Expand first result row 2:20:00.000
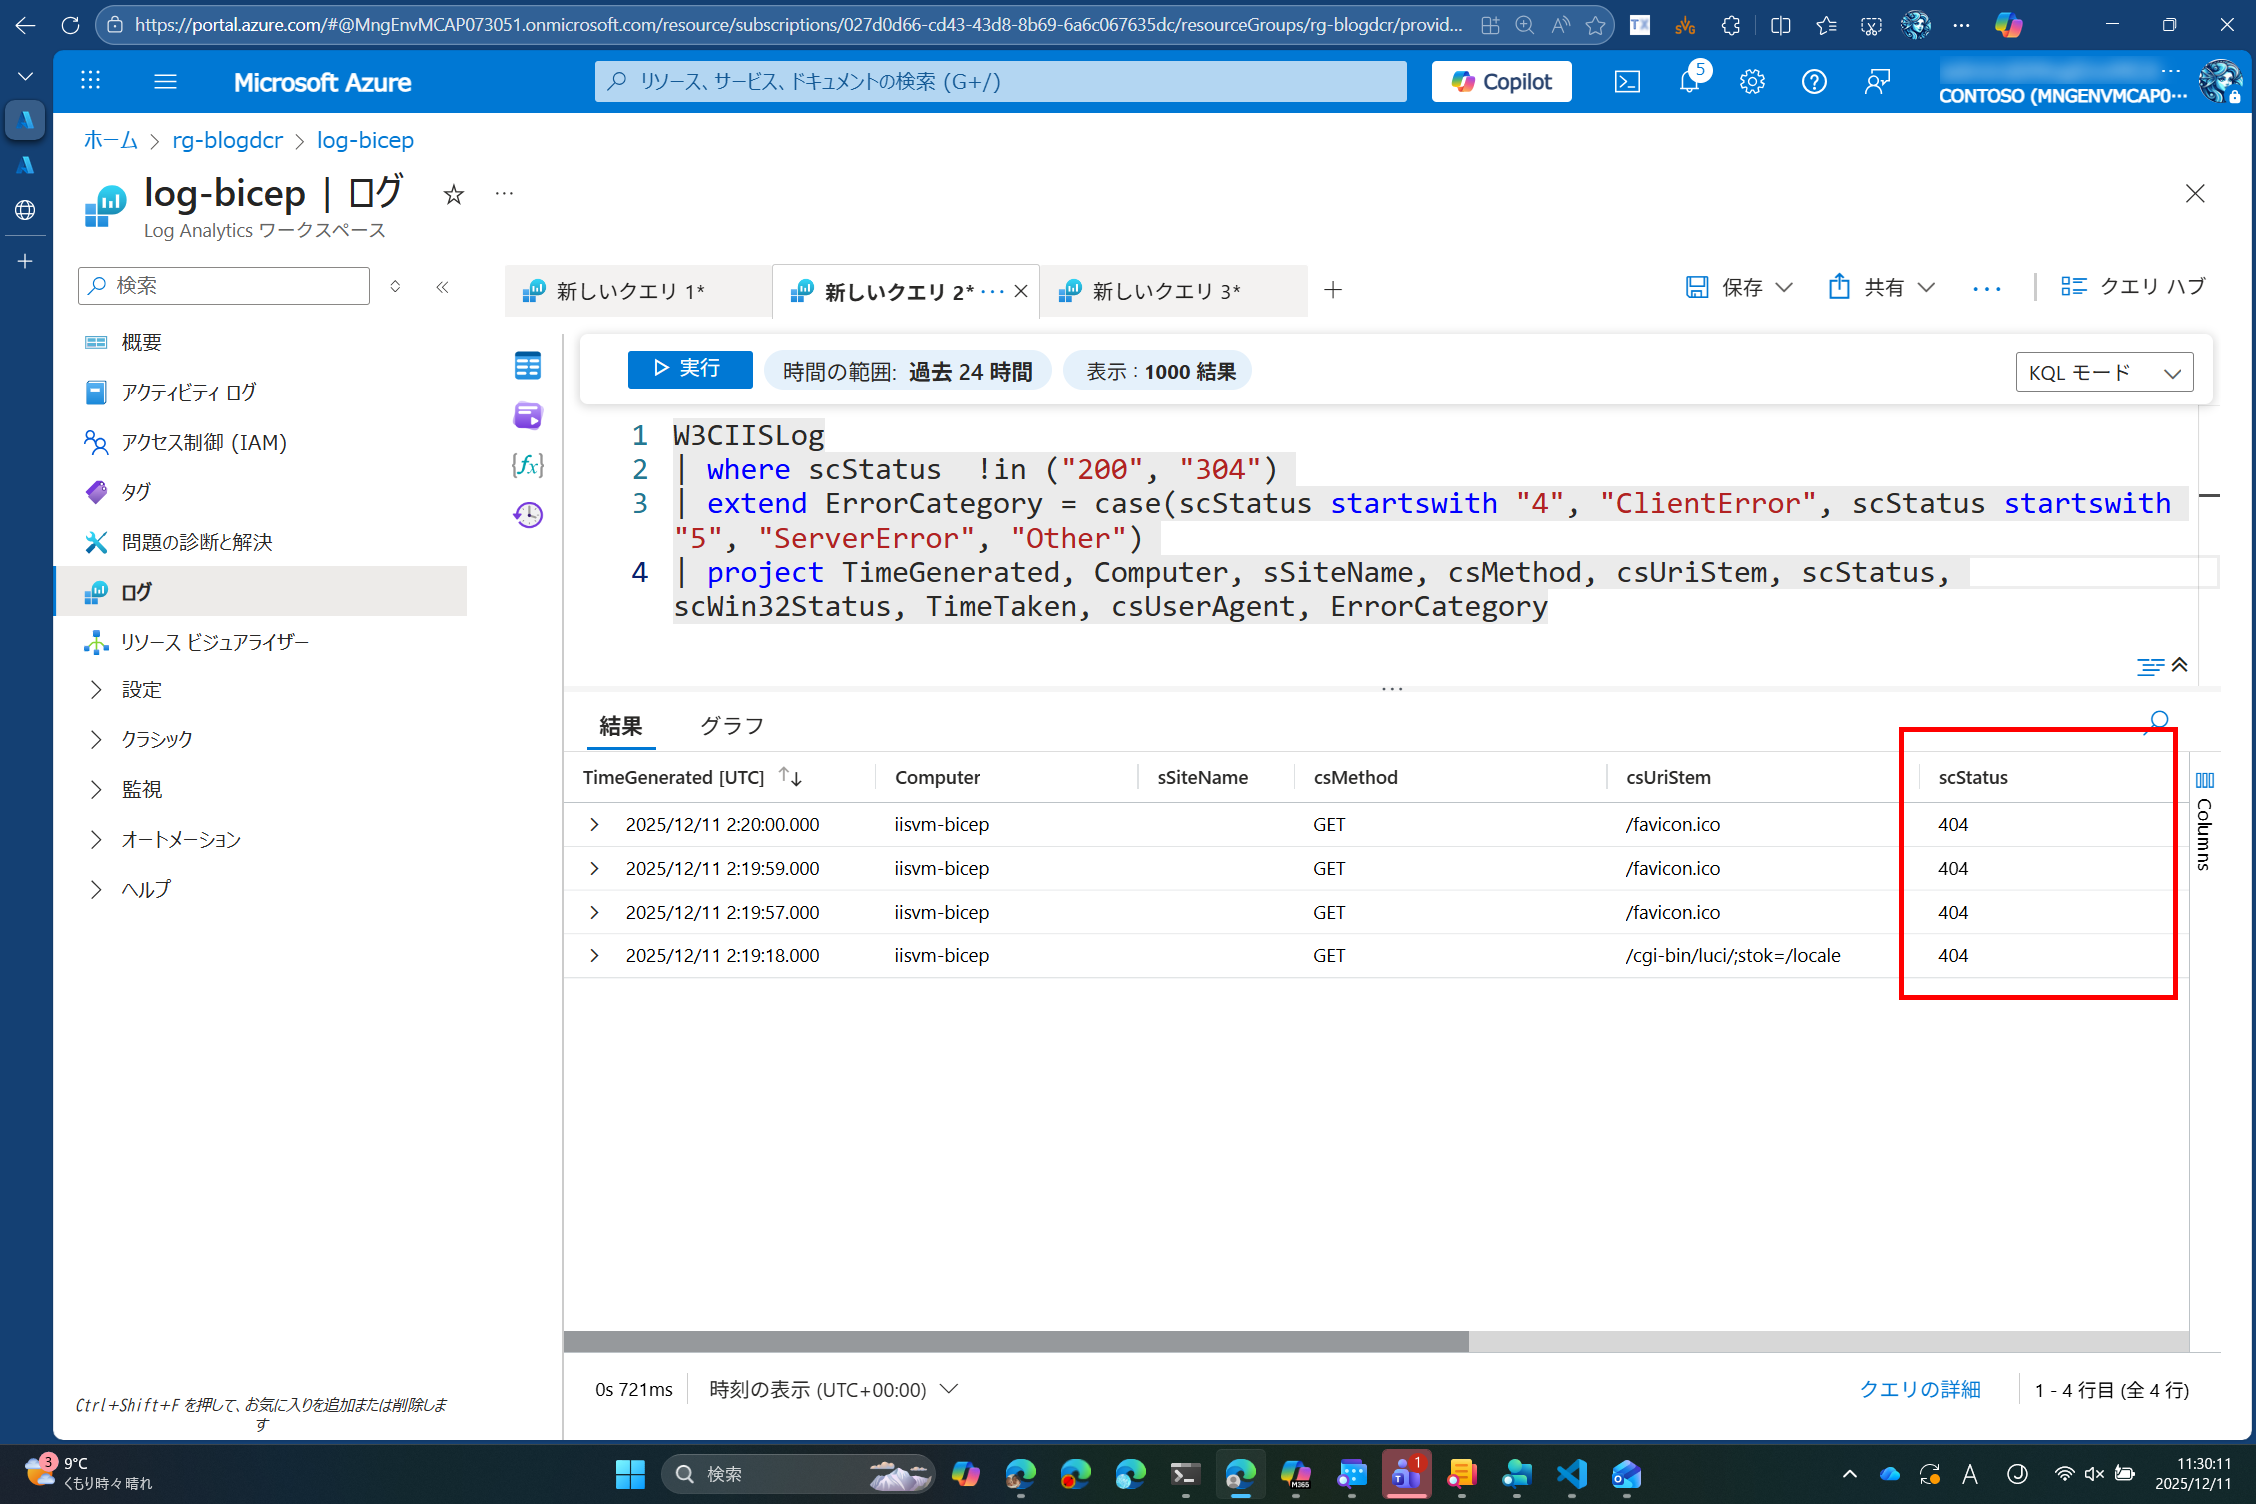 594,824
